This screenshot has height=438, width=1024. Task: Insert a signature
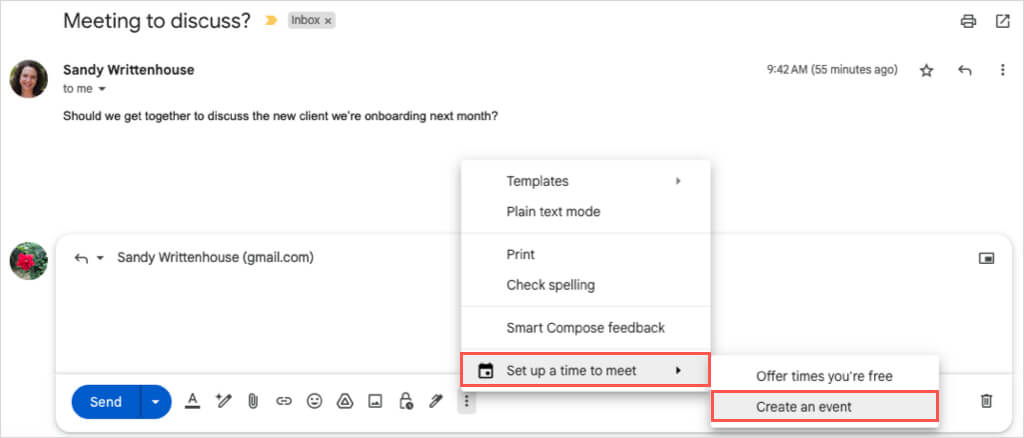pyautogui.click(x=436, y=401)
